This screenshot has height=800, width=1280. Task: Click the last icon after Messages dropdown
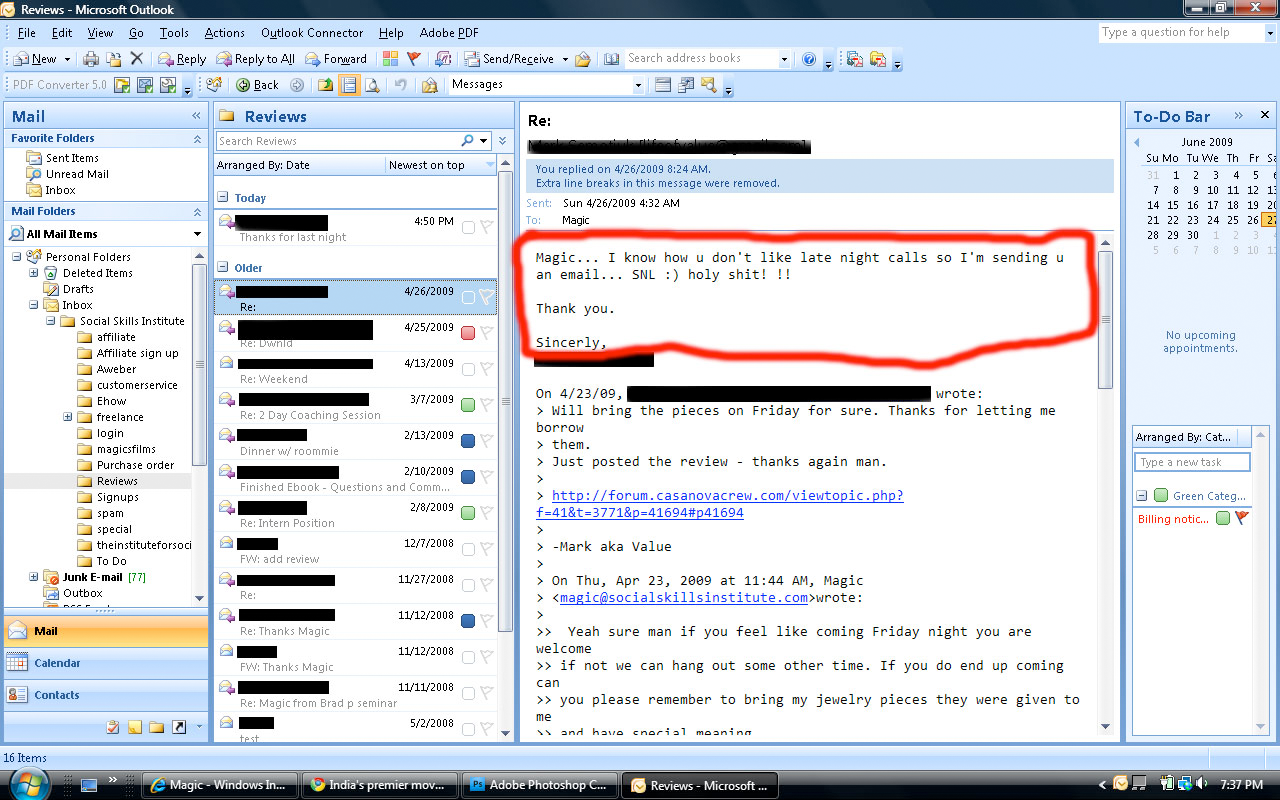click(709, 85)
